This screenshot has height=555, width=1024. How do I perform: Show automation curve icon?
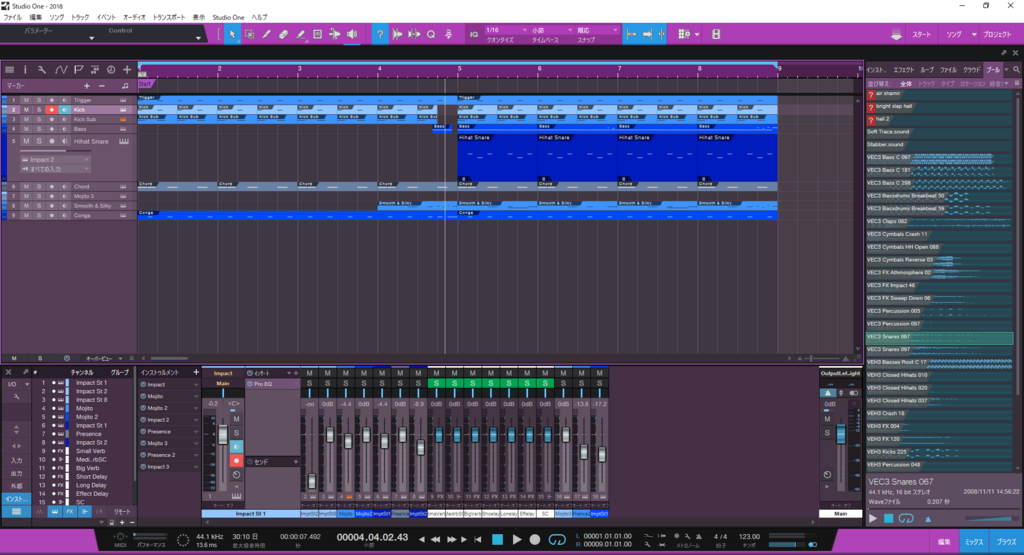click(x=61, y=69)
